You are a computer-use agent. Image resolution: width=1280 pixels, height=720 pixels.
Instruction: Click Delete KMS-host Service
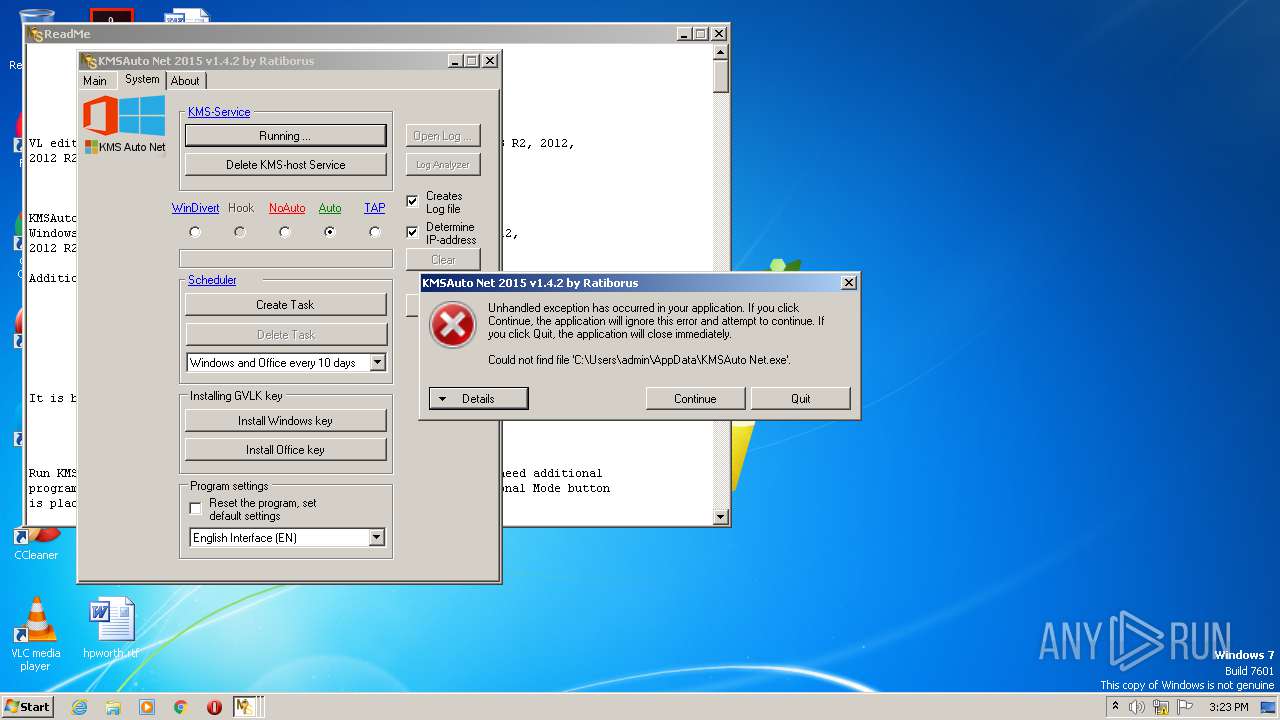(x=286, y=165)
